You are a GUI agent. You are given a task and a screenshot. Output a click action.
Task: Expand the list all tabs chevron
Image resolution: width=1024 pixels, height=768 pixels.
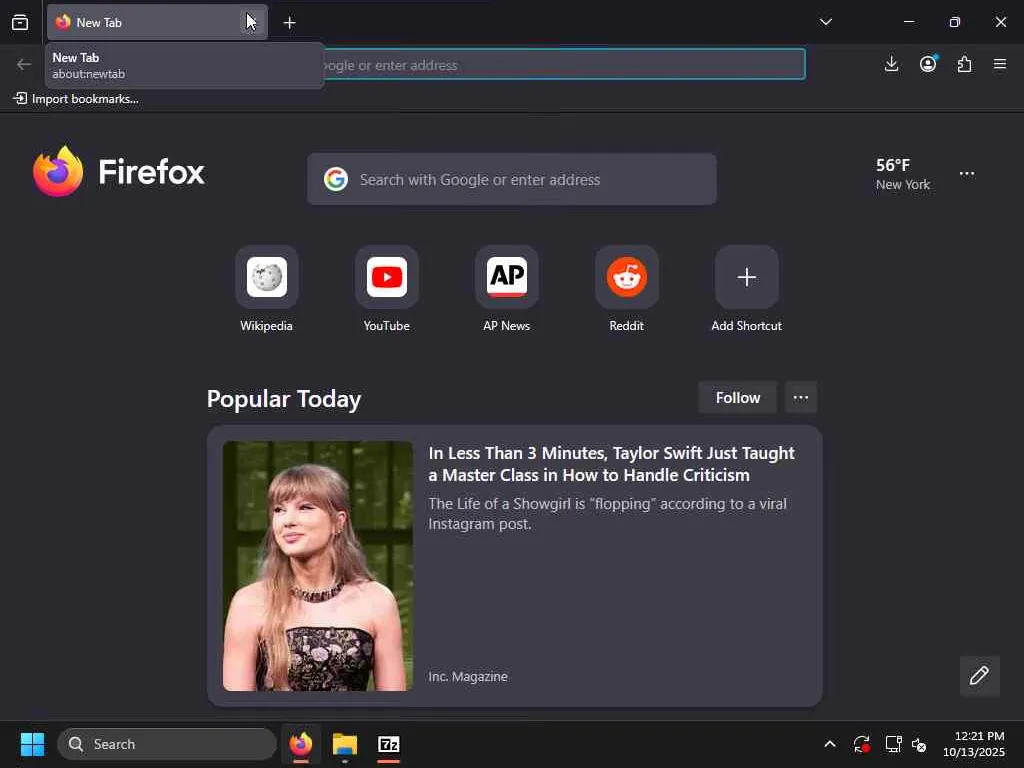pos(825,22)
